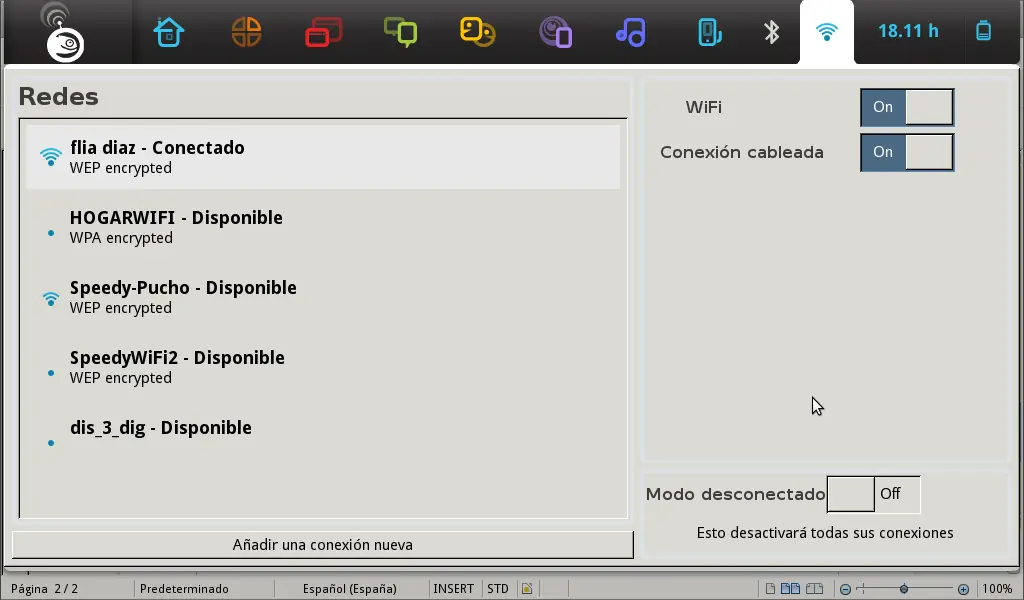
Task: Open the orange Applications grid icon
Action: coord(246,32)
